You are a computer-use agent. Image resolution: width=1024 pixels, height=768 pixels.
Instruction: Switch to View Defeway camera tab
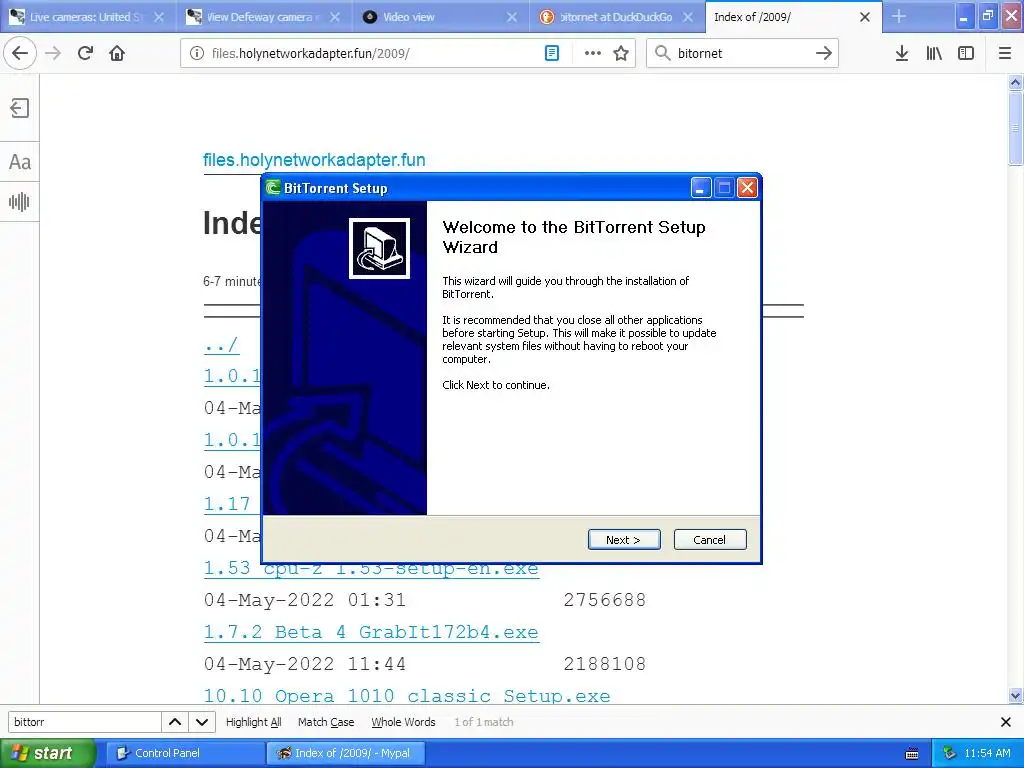click(264, 17)
